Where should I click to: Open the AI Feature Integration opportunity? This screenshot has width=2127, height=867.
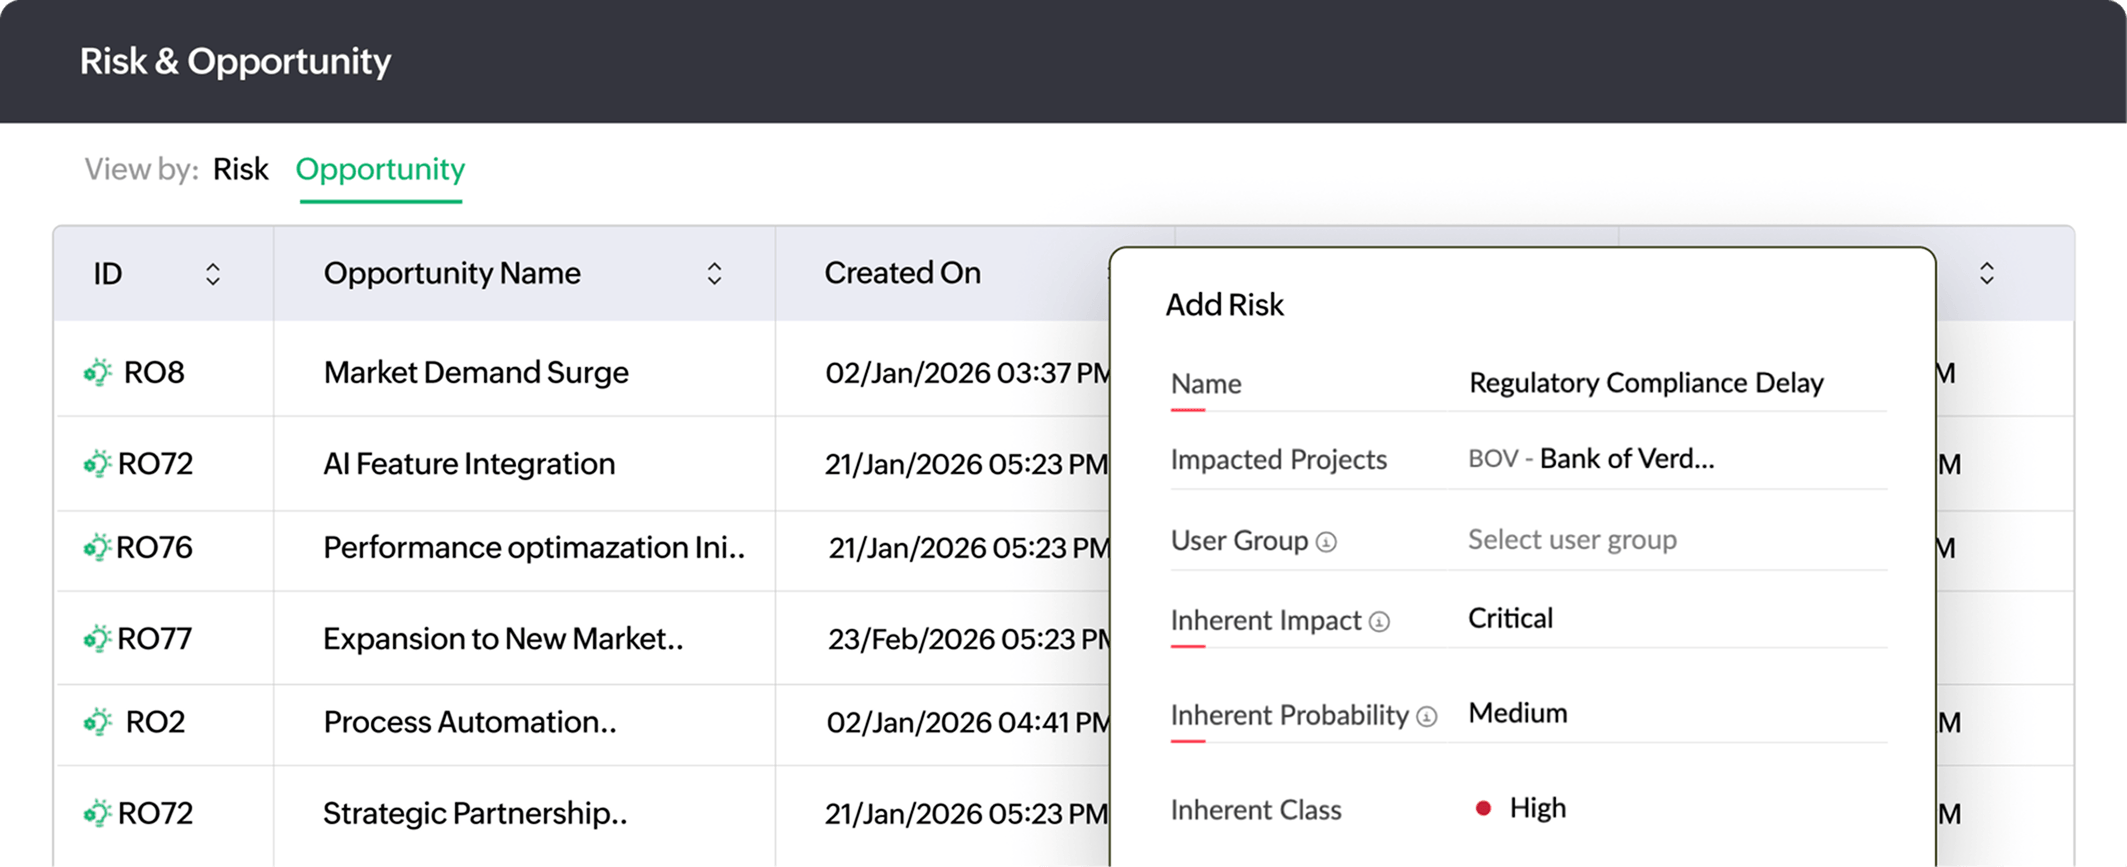coord(469,464)
